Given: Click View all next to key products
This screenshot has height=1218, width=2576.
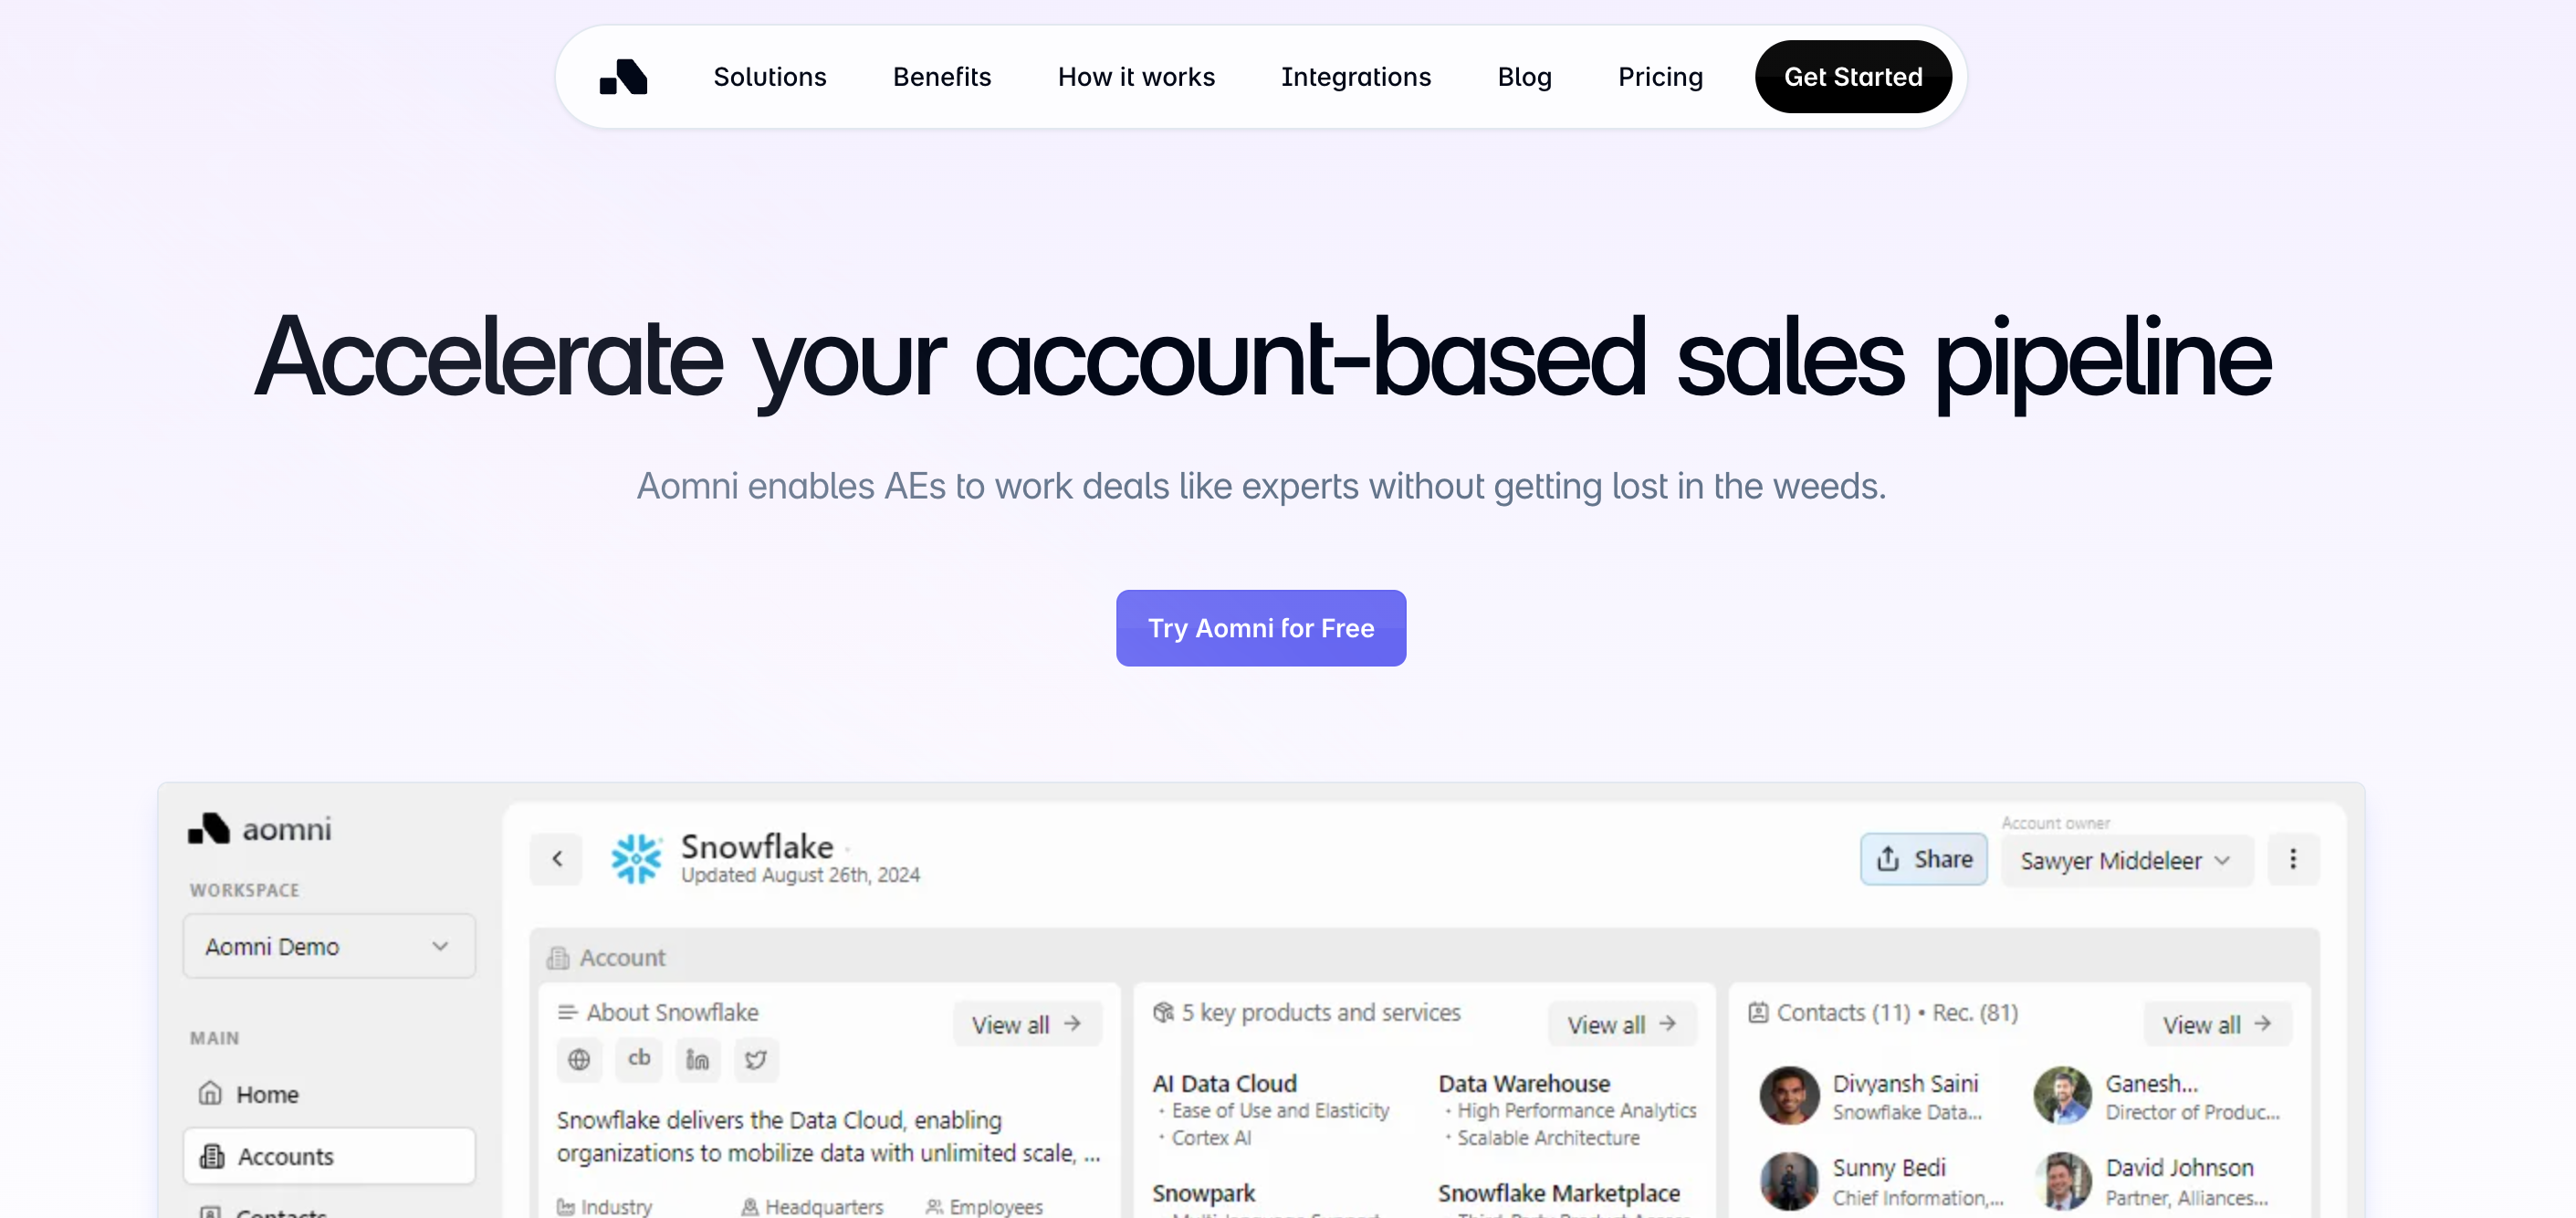Looking at the screenshot, I should tap(1621, 1023).
